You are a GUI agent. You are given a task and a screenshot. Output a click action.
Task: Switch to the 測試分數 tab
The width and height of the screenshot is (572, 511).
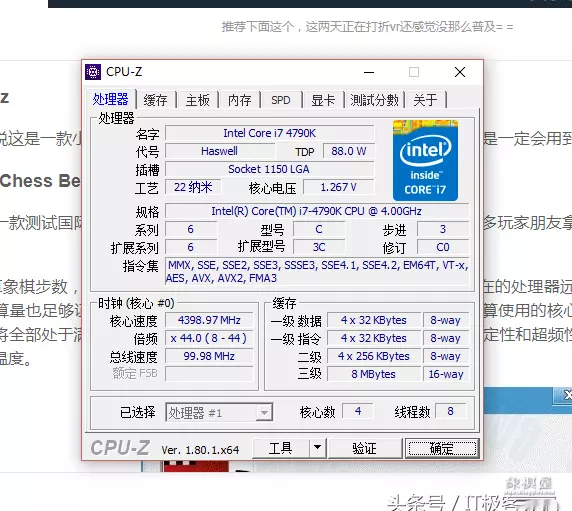pos(375,100)
